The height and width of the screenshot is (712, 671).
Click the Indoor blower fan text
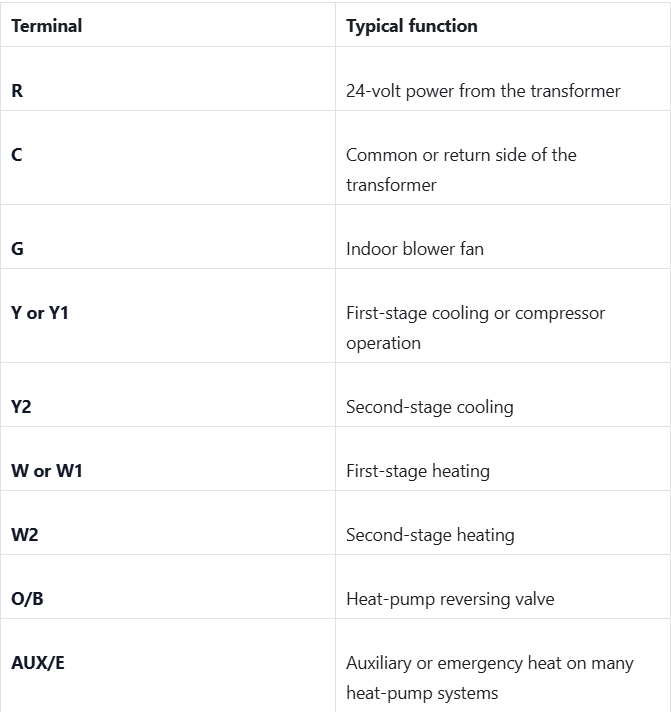coord(415,249)
